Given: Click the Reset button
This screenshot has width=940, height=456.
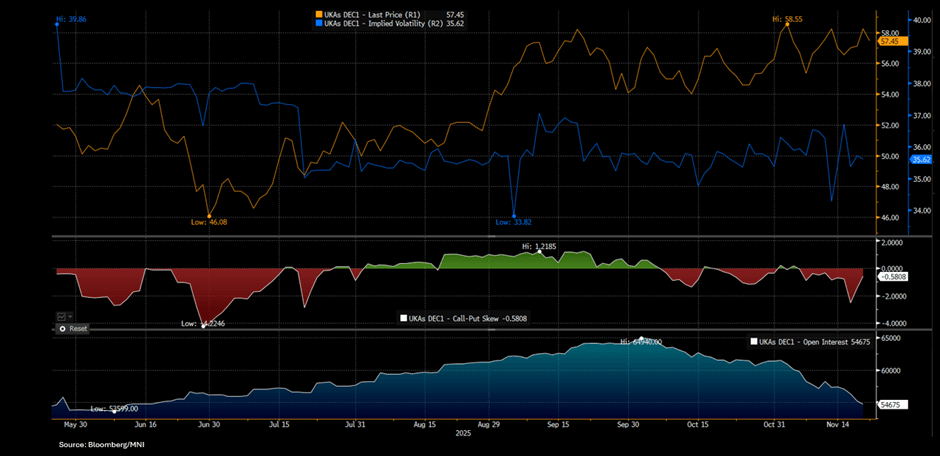Looking at the screenshot, I should [x=74, y=328].
